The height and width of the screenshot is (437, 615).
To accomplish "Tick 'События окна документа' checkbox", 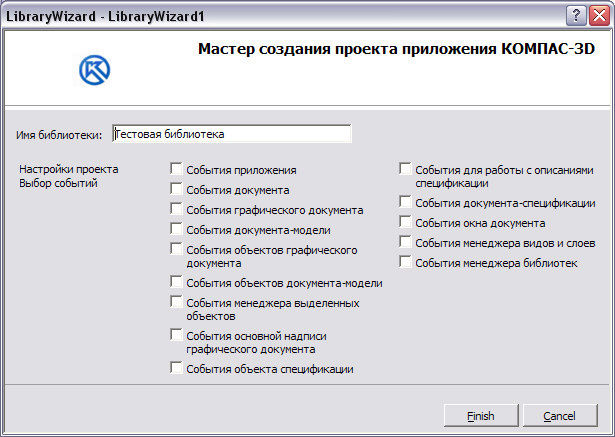I will (x=405, y=222).
